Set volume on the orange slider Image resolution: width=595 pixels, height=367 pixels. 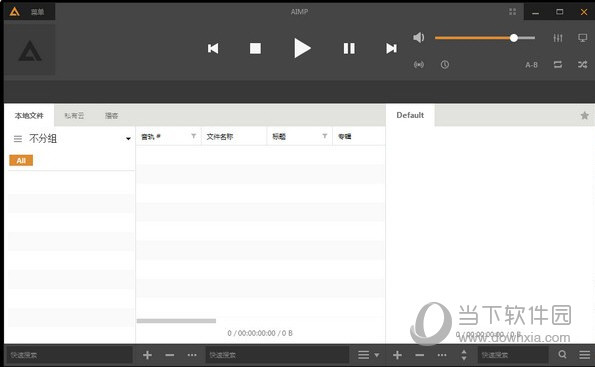click(x=485, y=38)
